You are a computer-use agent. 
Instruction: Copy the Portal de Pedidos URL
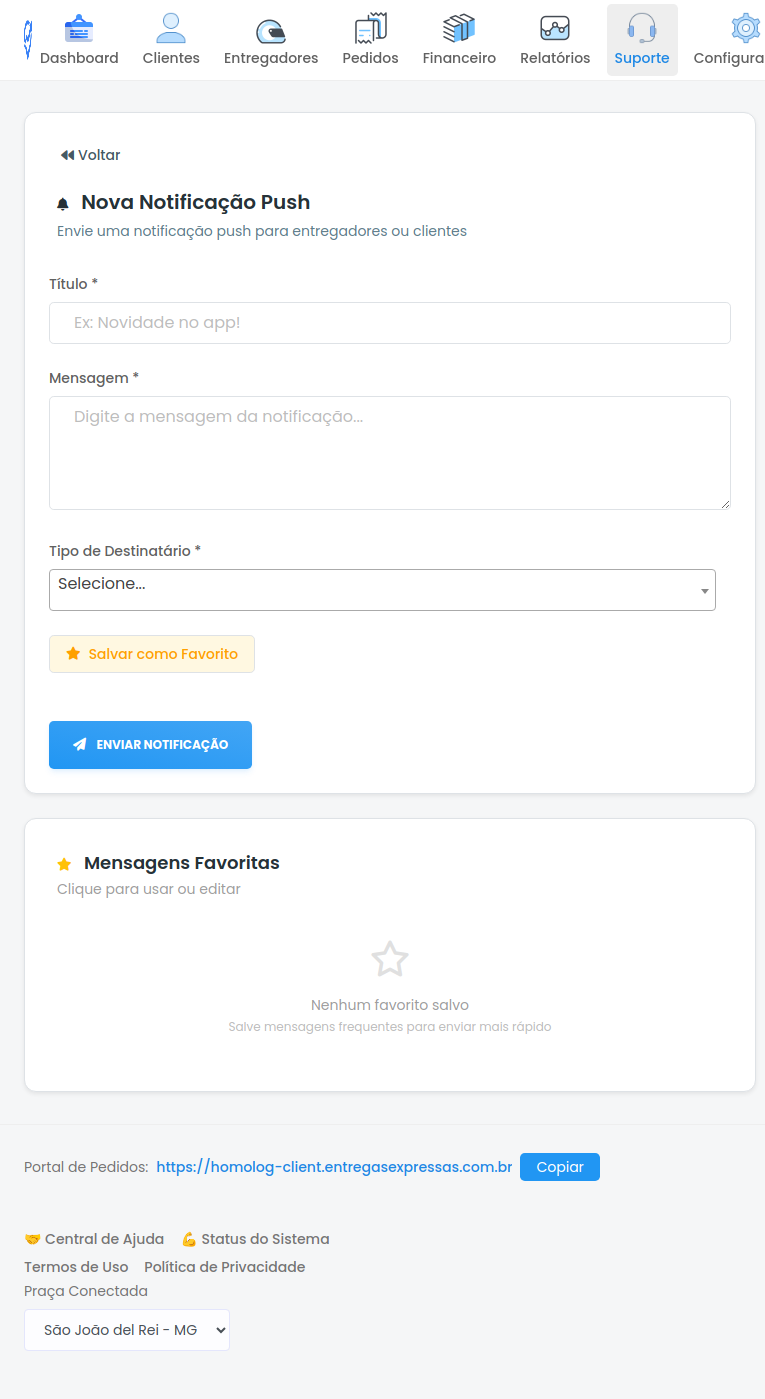[559, 1166]
